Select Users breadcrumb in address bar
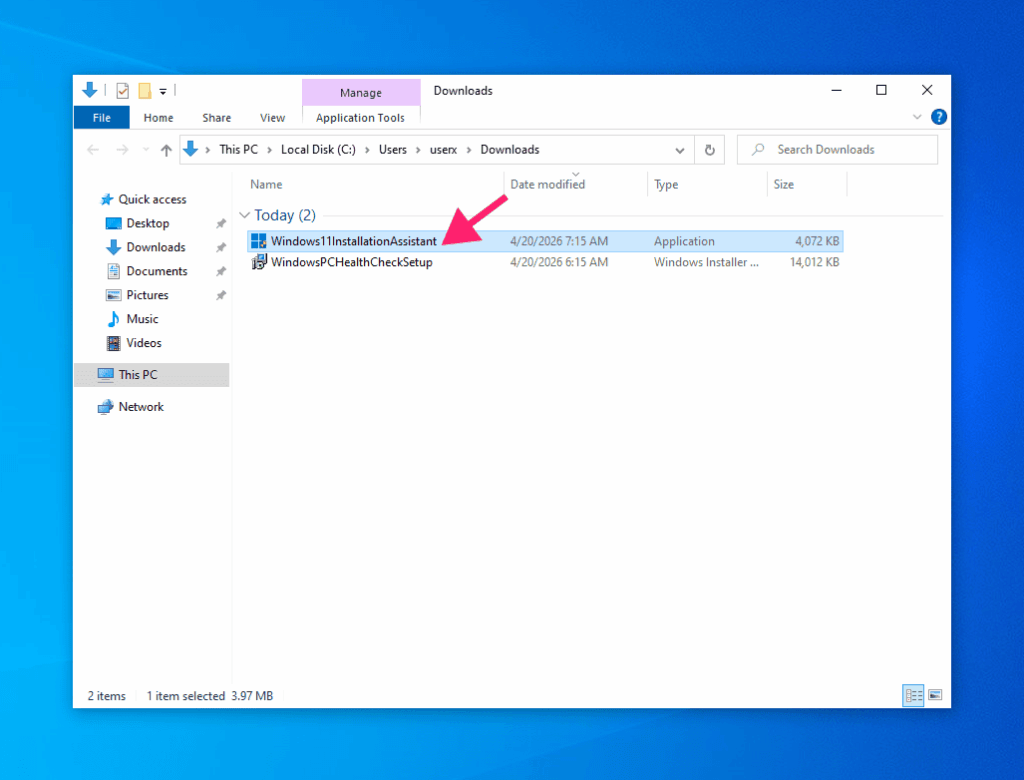The height and width of the screenshot is (780, 1024). [x=392, y=150]
